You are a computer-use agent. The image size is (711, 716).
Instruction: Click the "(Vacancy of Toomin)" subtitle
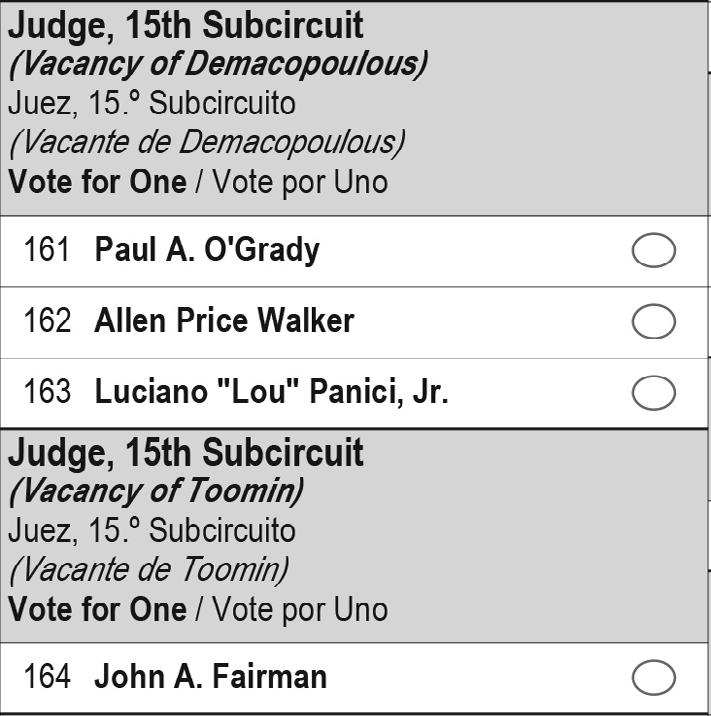pyautogui.click(x=156, y=491)
